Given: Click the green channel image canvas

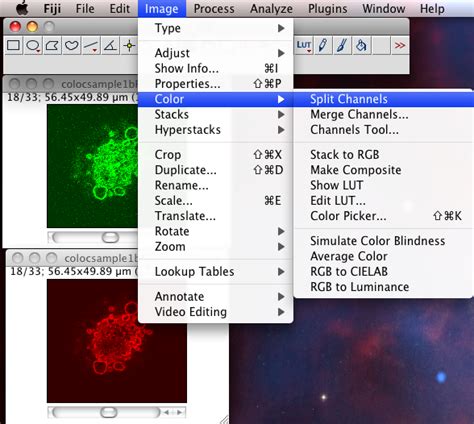Looking at the screenshot, I should pyautogui.click(x=92, y=166).
